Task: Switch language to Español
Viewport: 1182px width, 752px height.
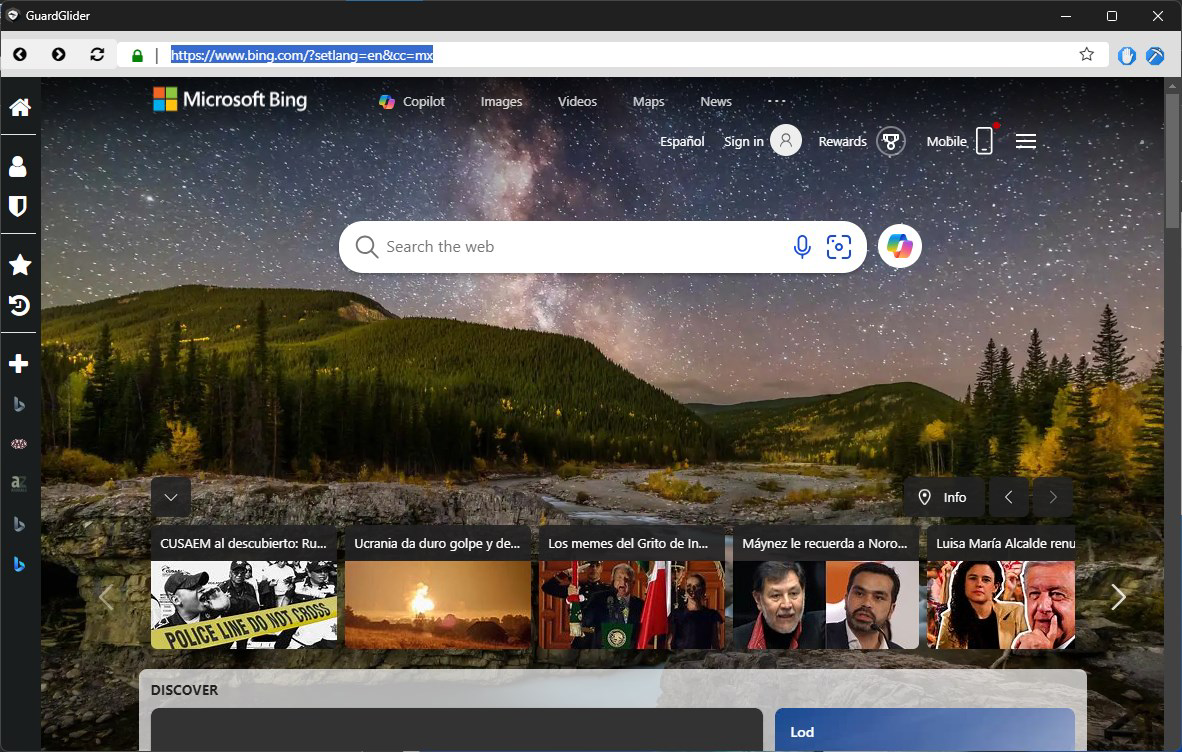Action: click(682, 141)
